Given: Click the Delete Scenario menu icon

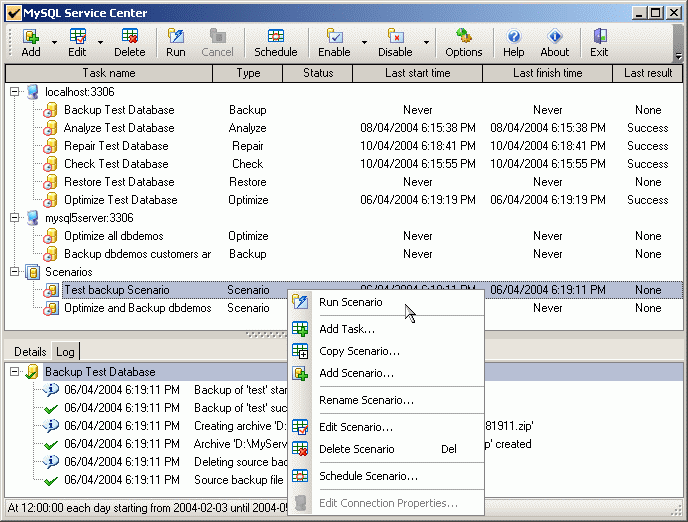Looking at the screenshot, I should click(300, 449).
